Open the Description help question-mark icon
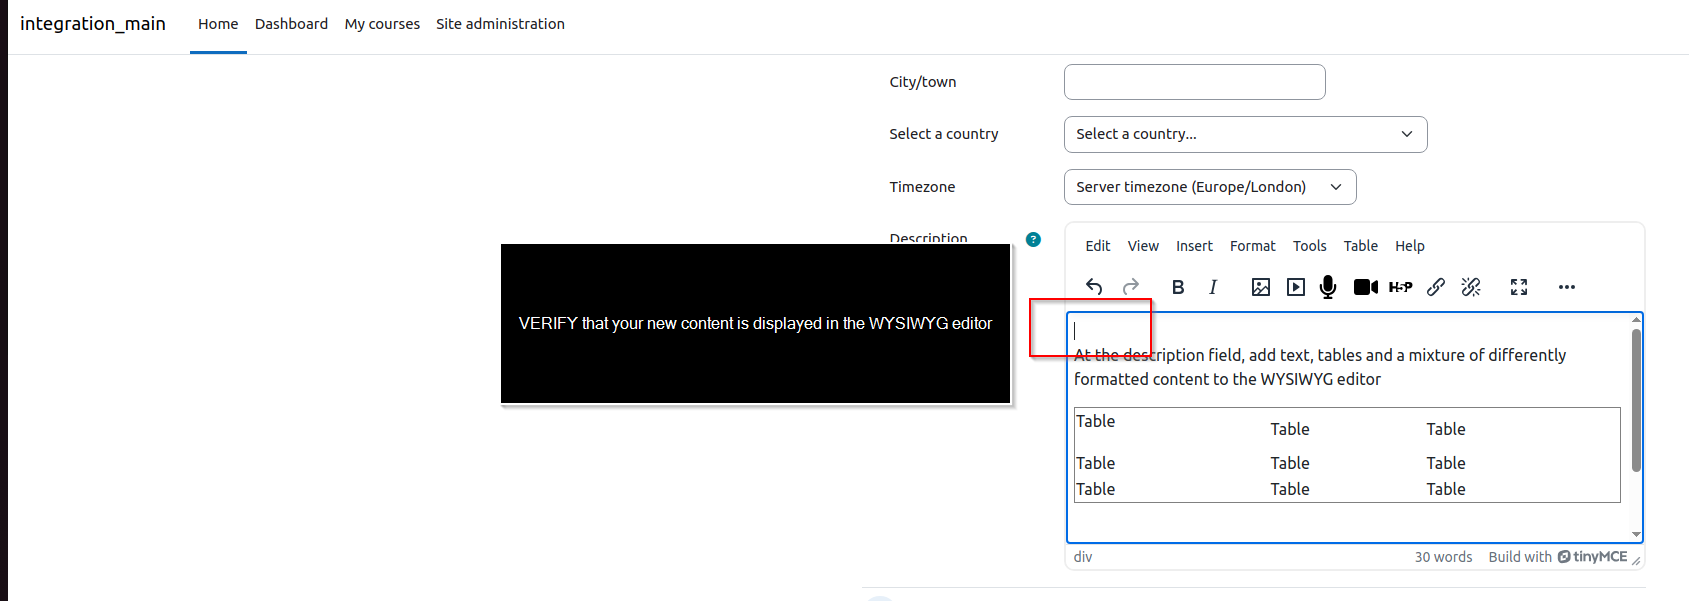Image resolution: width=1689 pixels, height=601 pixels. 1033,239
